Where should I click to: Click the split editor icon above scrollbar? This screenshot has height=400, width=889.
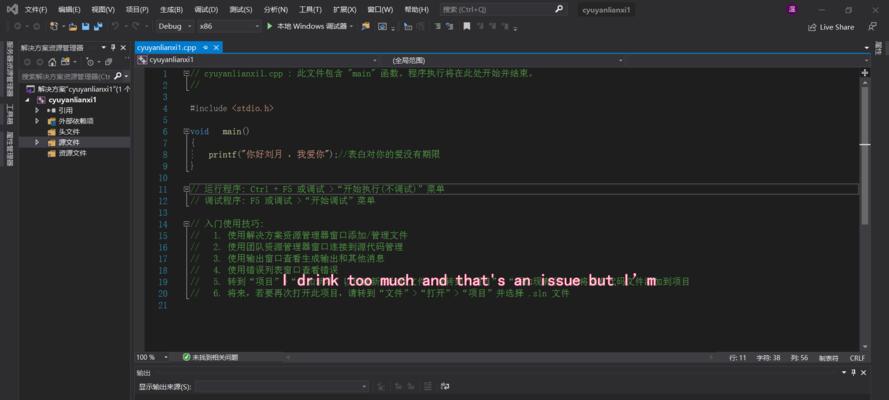865,73
